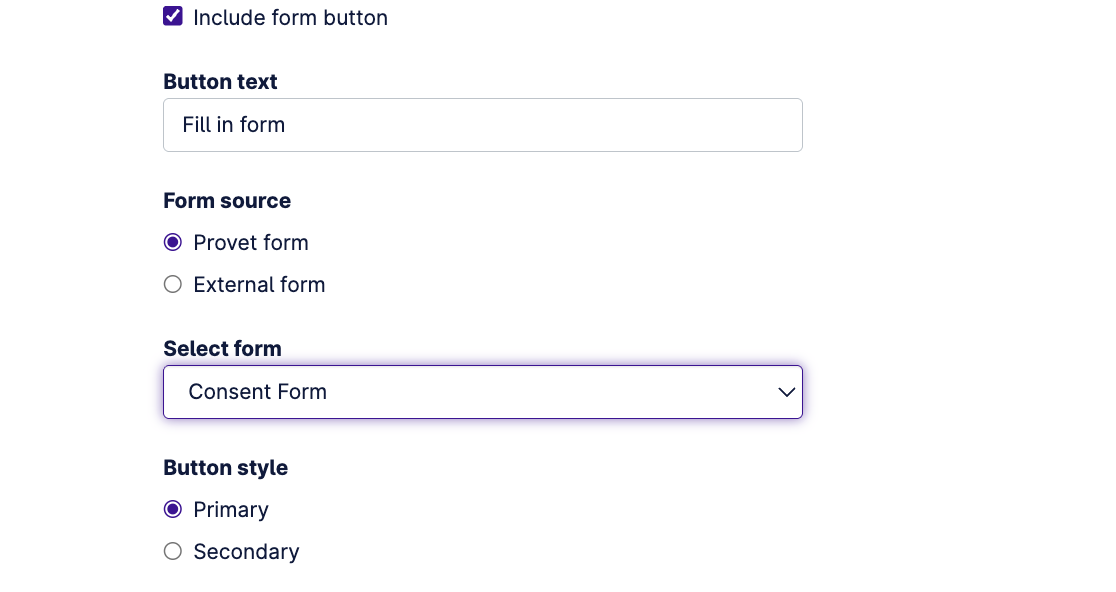Choose the Secondary button style radio
The image size is (1116, 592).
(x=173, y=552)
